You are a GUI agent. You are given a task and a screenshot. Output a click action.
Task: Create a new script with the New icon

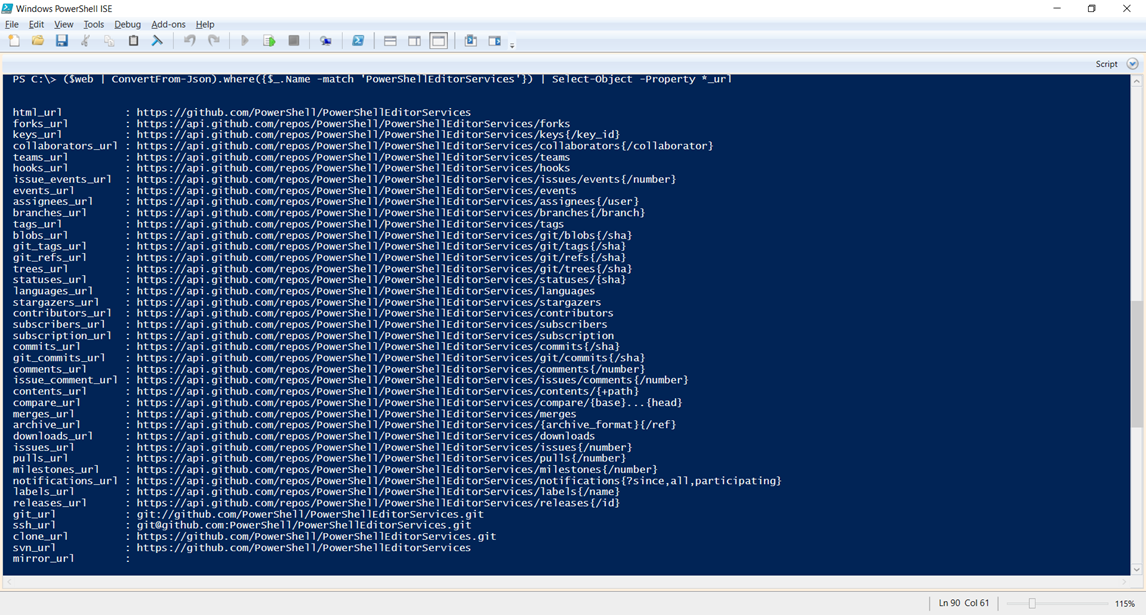13,40
